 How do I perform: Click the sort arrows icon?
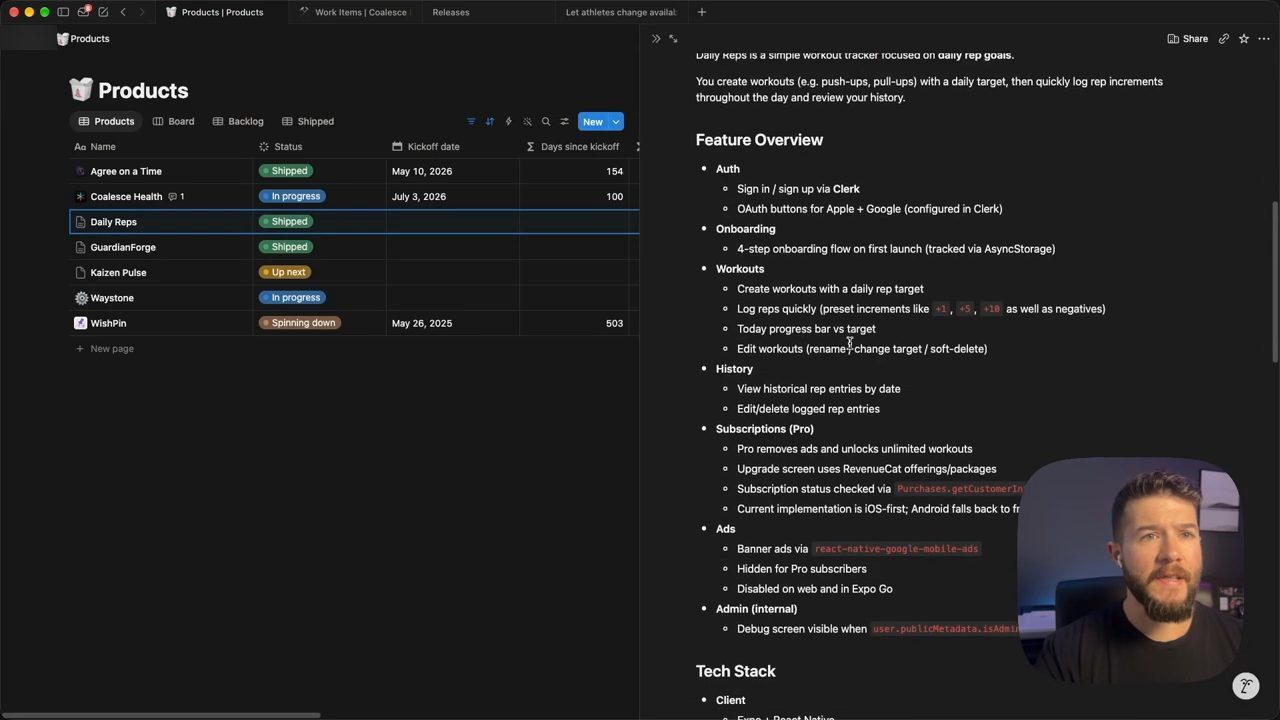pyautogui.click(x=490, y=122)
